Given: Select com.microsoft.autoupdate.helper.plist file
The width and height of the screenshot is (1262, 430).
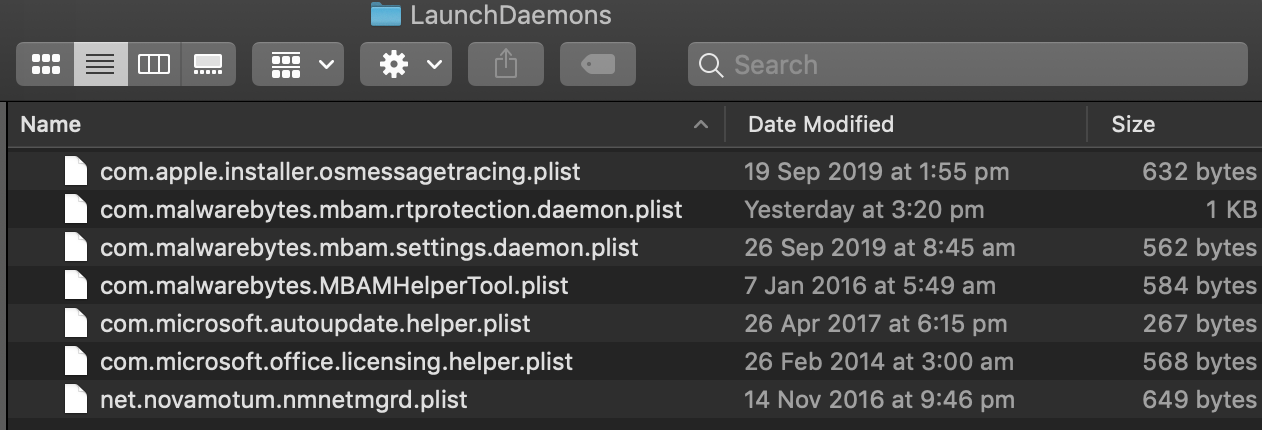Looking at the screenshot, I should click(315, 324).
